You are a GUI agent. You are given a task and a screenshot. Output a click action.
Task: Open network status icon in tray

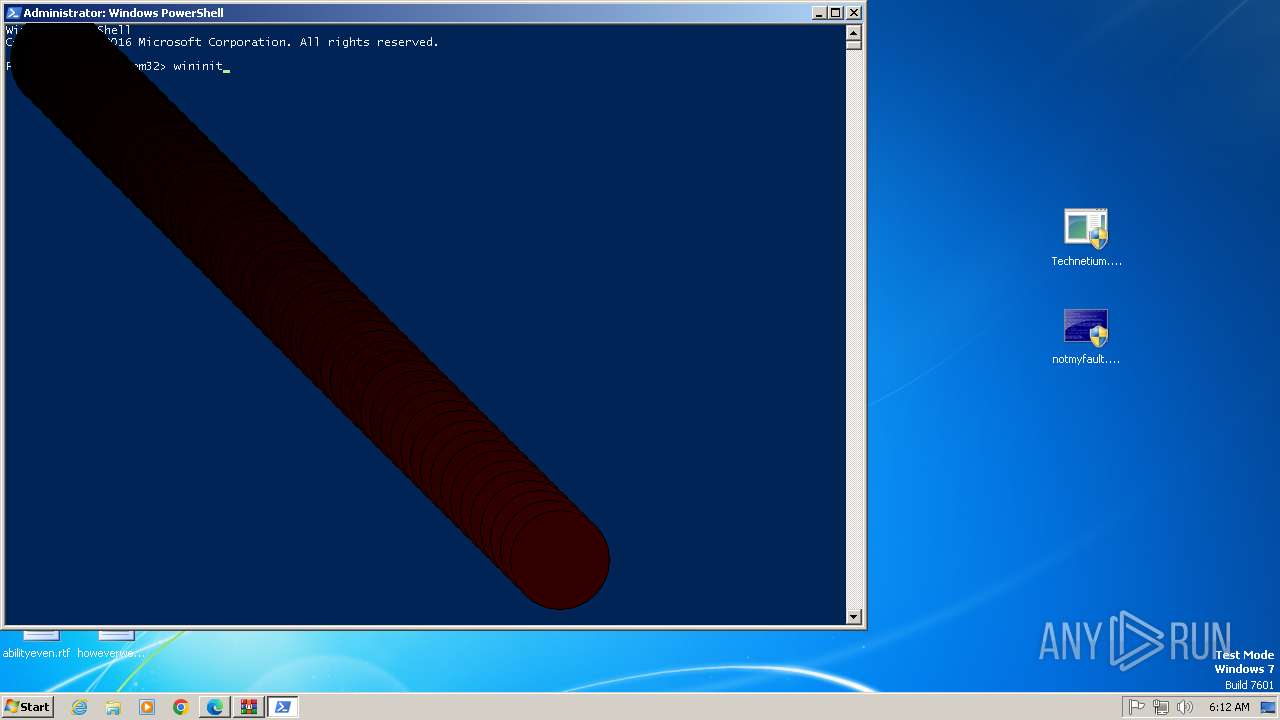pyautogui.click(x=1161, y=707)
